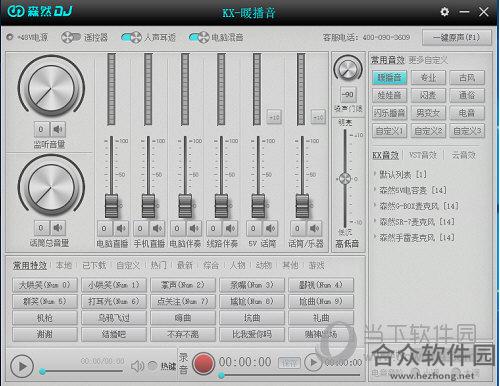This screenshot has height=386, width=500.
Task: Play the 点关注(Num 7) sound effect
Action: tap(183, 301)
